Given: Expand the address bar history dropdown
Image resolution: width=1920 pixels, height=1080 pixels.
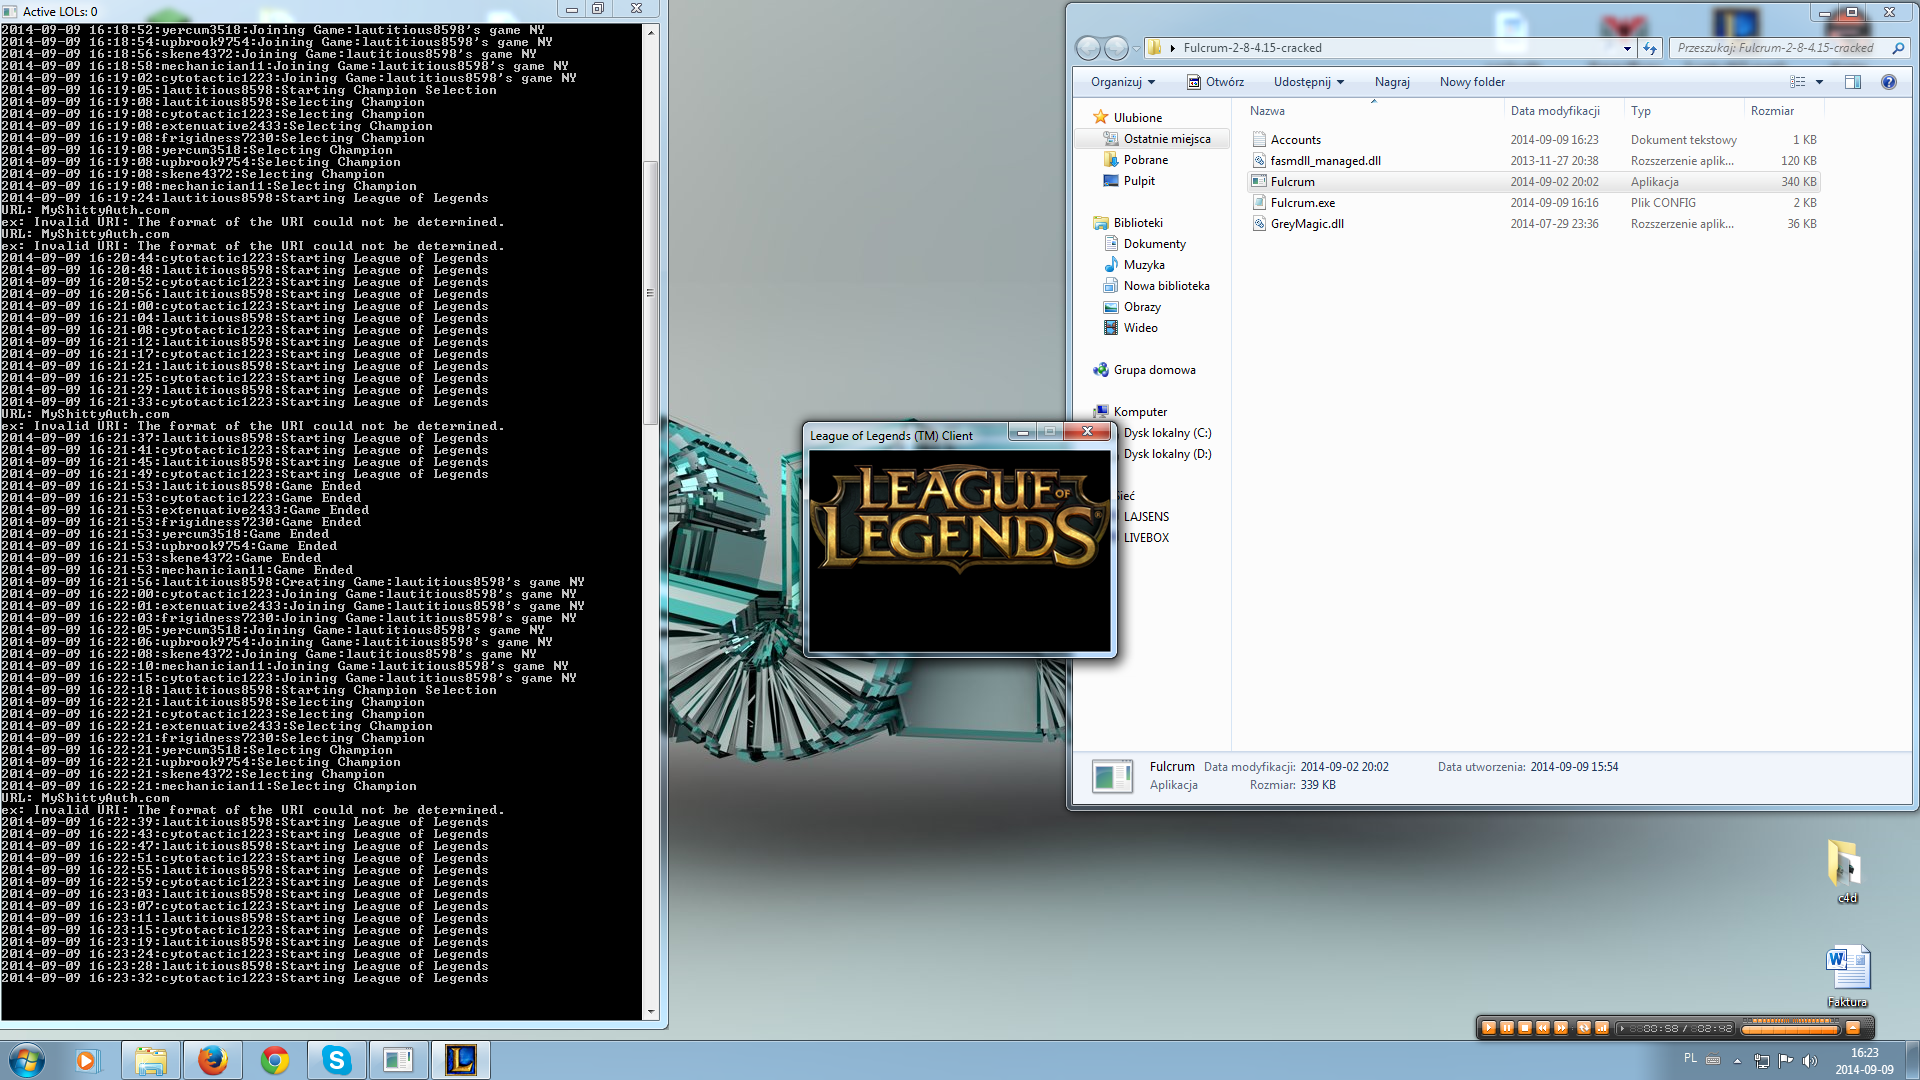Looking at the screenshot, I should click(x=1627, y=48).
